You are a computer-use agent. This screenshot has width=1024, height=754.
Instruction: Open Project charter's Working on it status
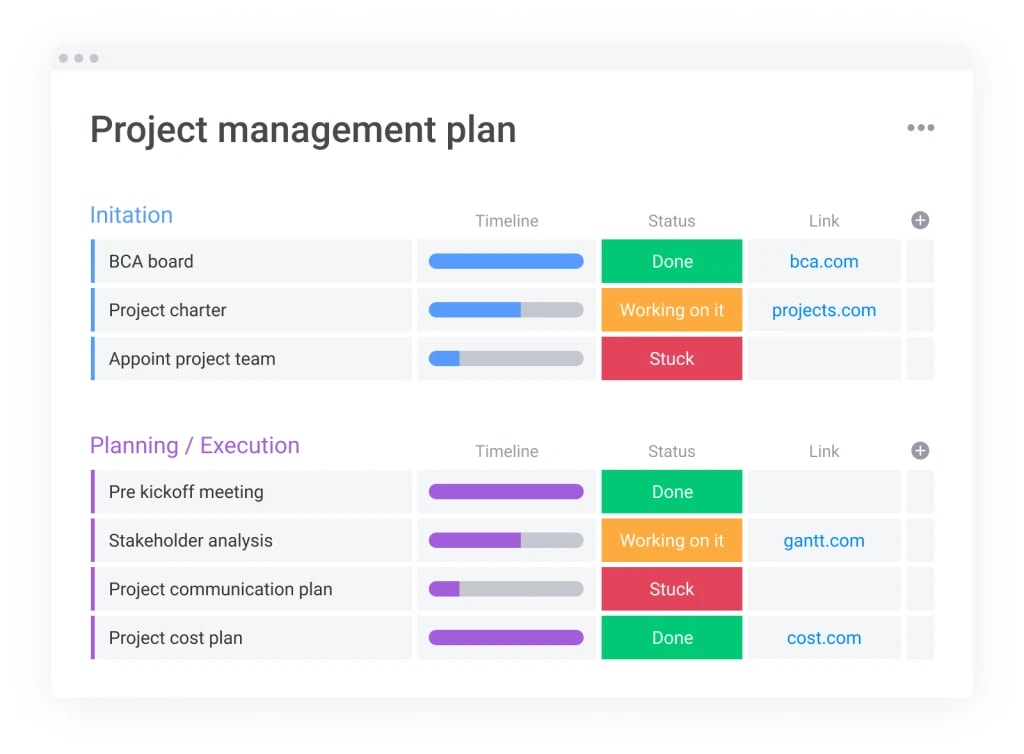tap(672, 310)
